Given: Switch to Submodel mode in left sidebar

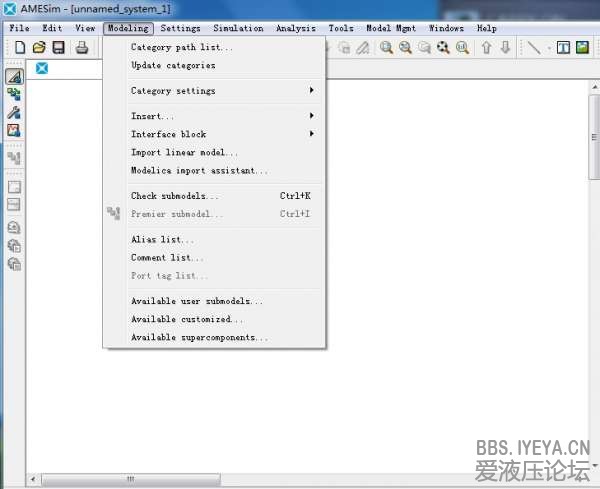Looking at the screenshot, I should pyautogui.click(x=14, y=94).
